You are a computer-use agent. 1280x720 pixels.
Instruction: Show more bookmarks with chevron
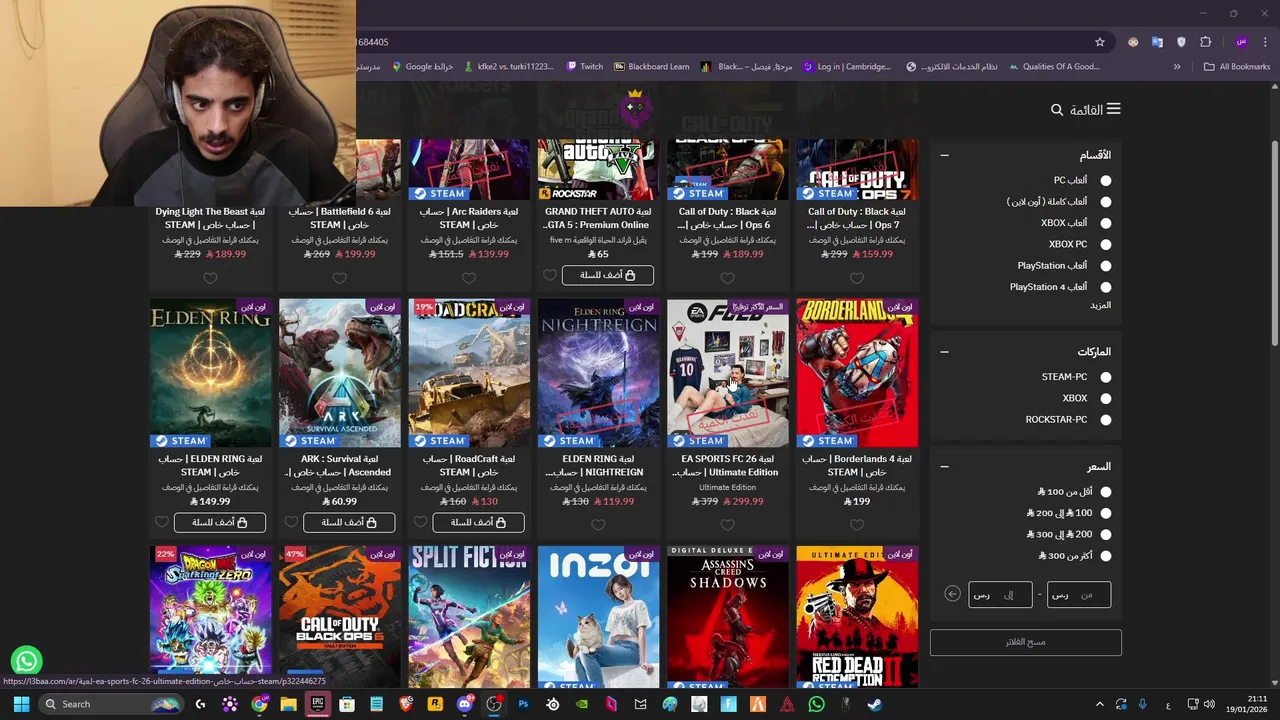1177,67
